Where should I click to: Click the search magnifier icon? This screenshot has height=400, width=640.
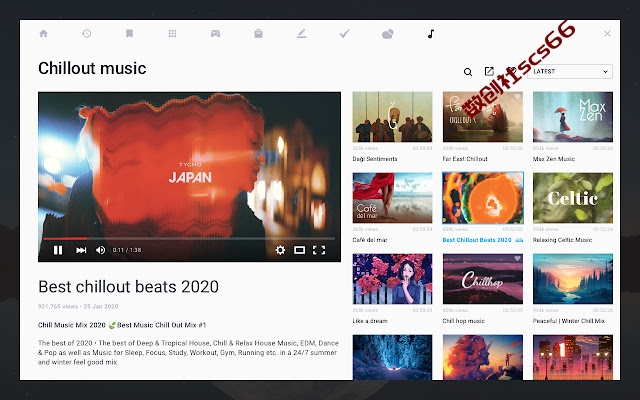[x=468, y=72]
